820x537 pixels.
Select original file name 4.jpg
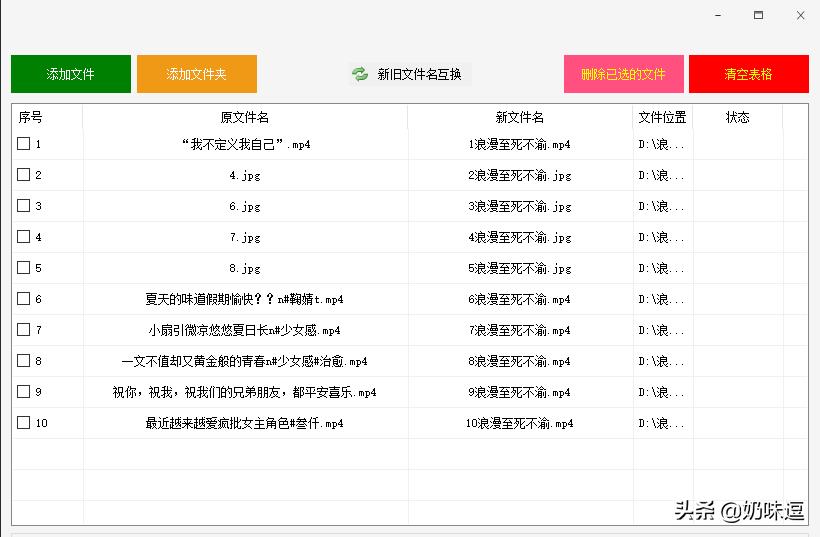[245, 175]
